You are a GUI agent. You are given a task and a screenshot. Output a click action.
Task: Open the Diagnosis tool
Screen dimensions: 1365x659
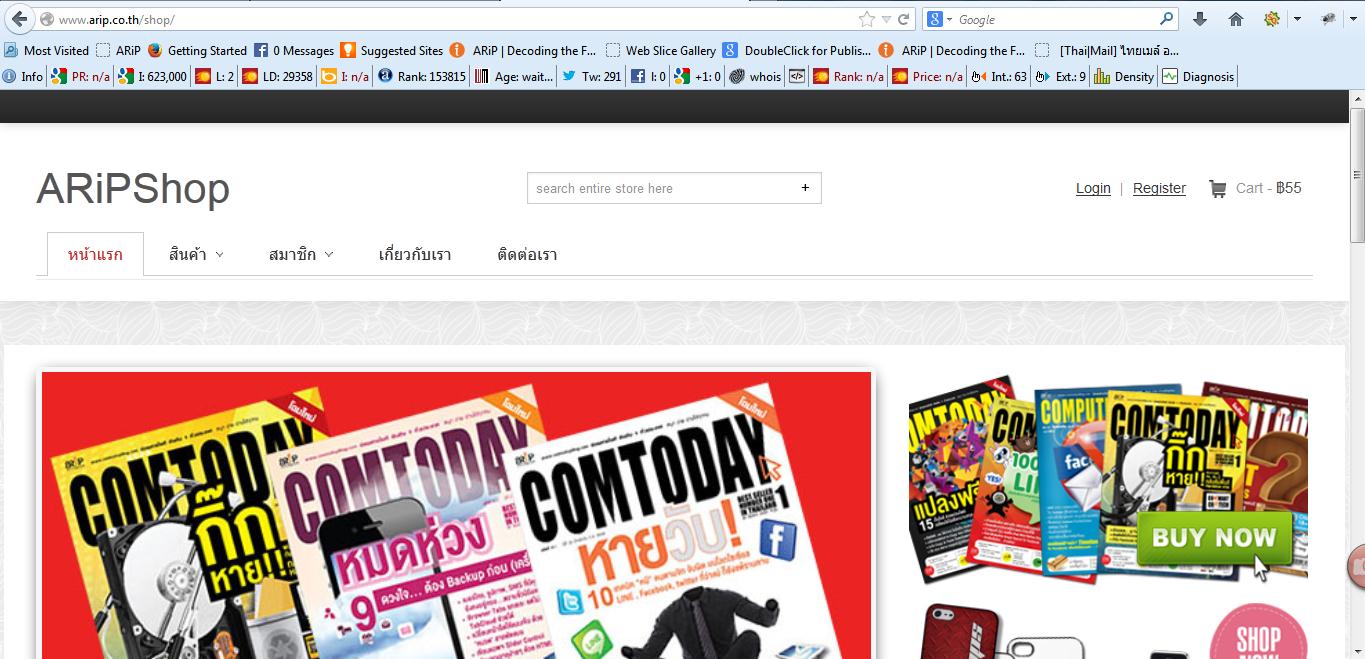1199,76
